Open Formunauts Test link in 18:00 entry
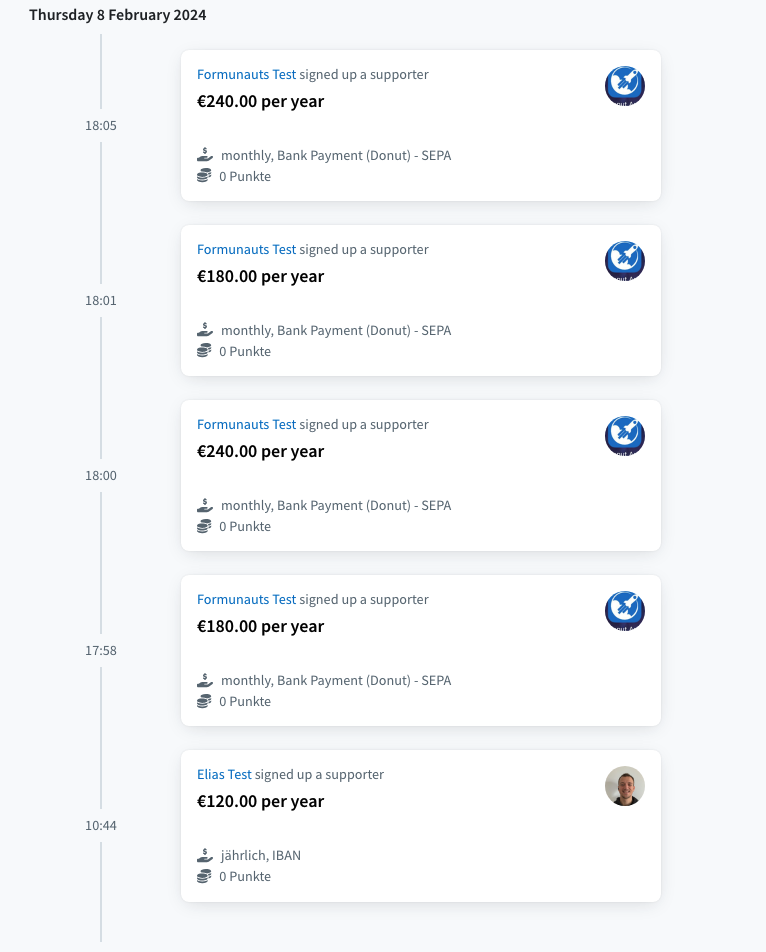This screenshot has height=952, width=766. click(x=246, y=424)
